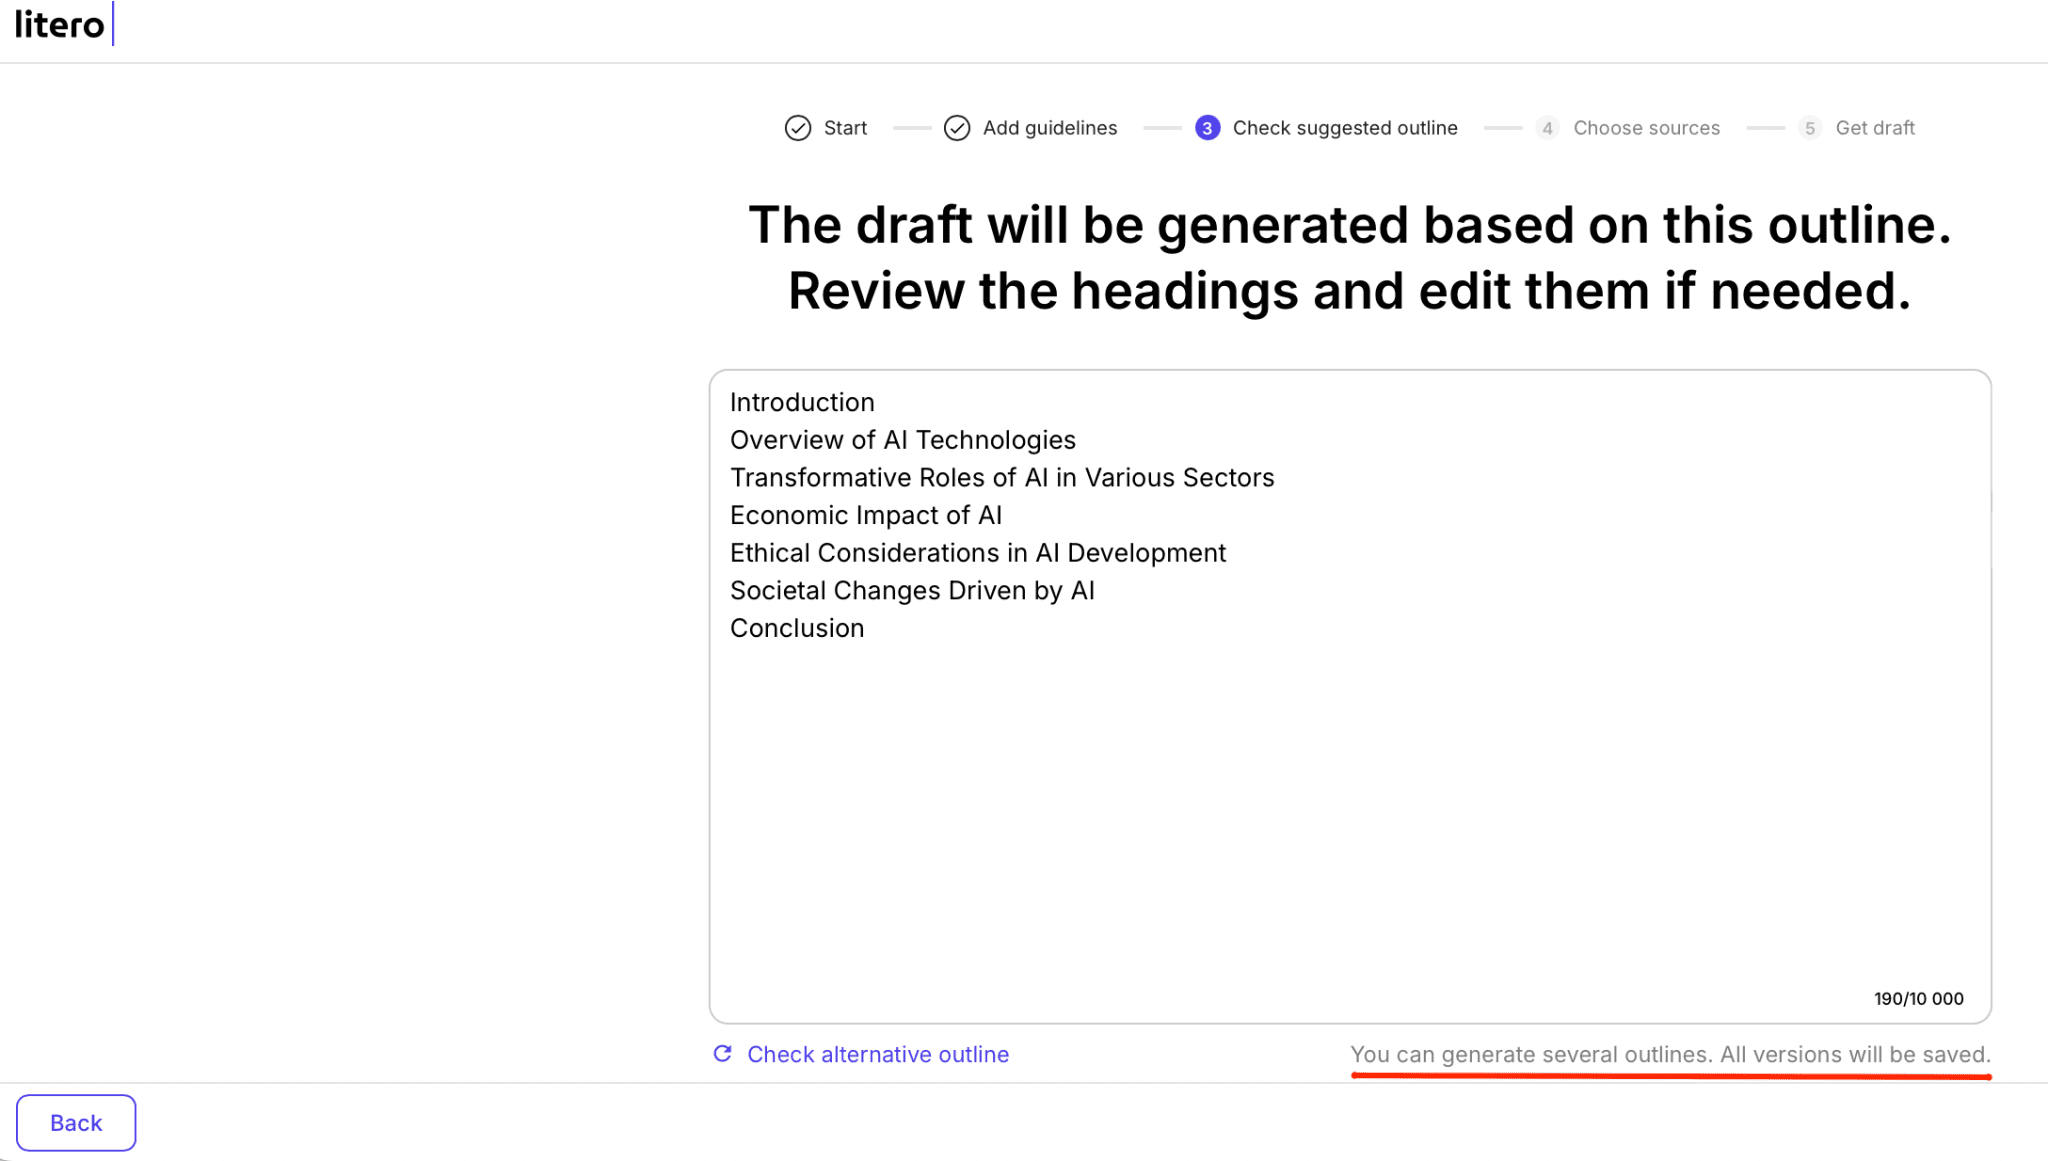Click the text cursor next to the logo
Screen dimensions: 2048x1161
tap(113, 25)
